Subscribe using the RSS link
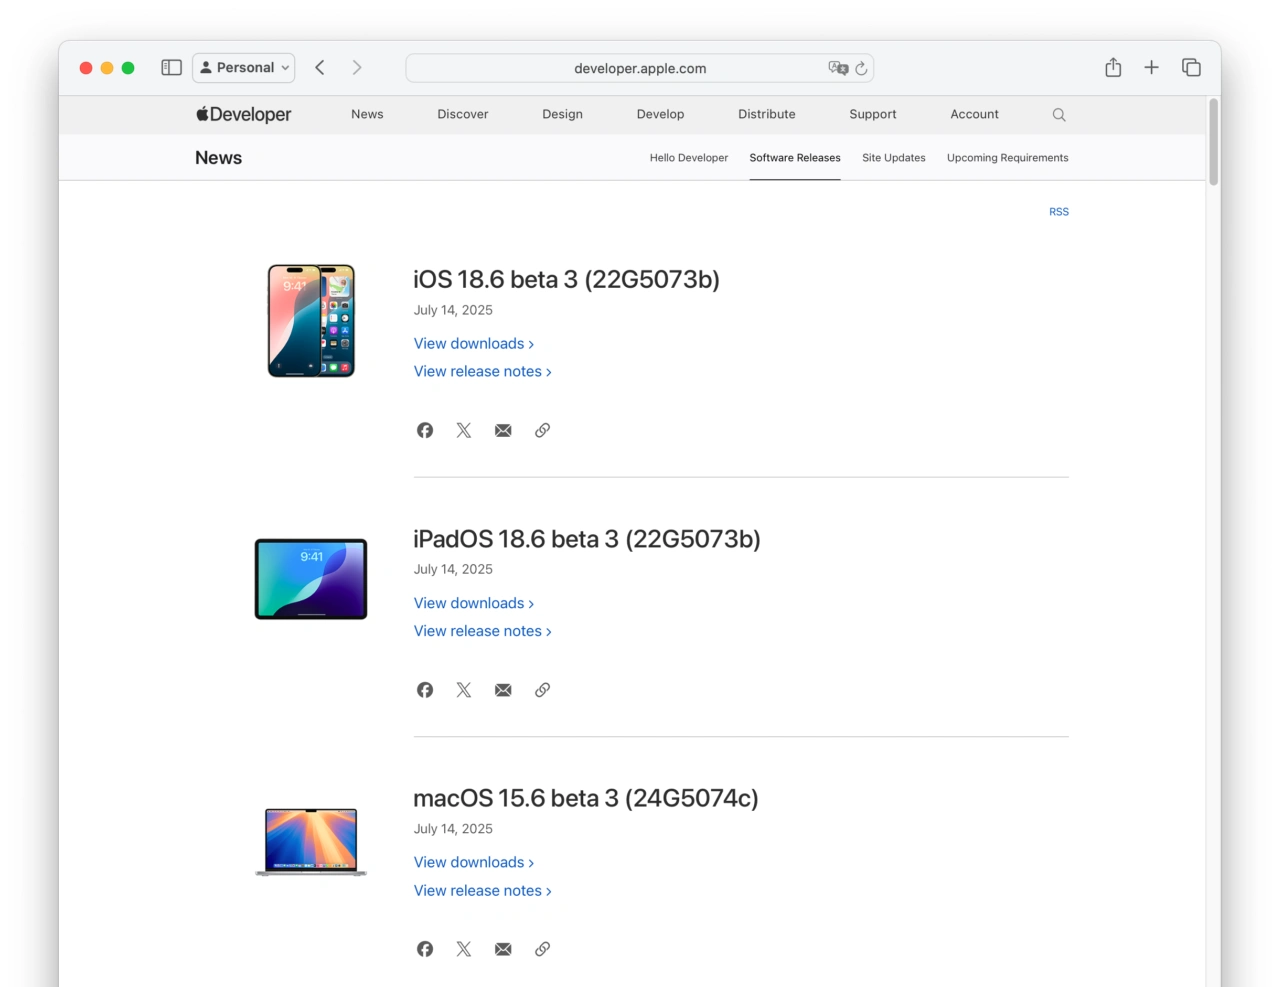 pyautogui.click(x=1059, y=211)
